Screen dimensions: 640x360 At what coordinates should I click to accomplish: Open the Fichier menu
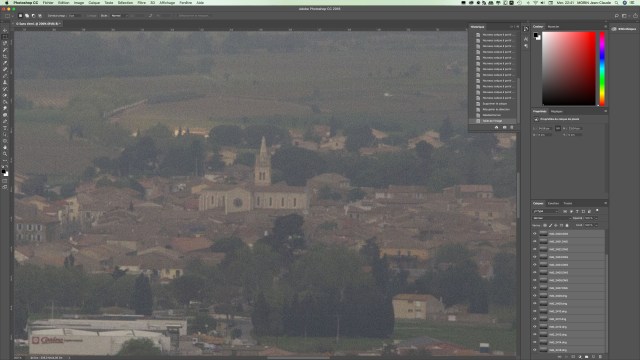[48, 2]
